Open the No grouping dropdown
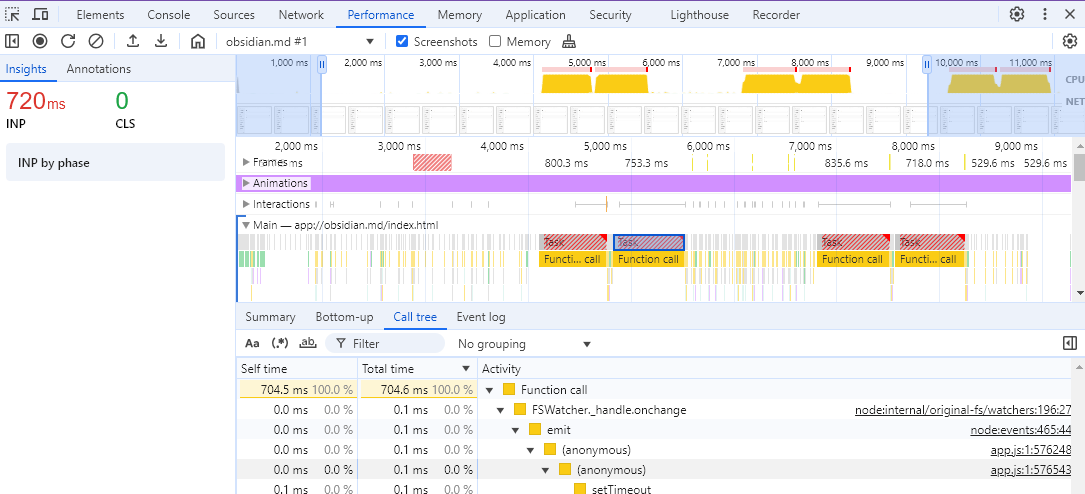The image size is (1085, 494). click(x=524, y=343)
